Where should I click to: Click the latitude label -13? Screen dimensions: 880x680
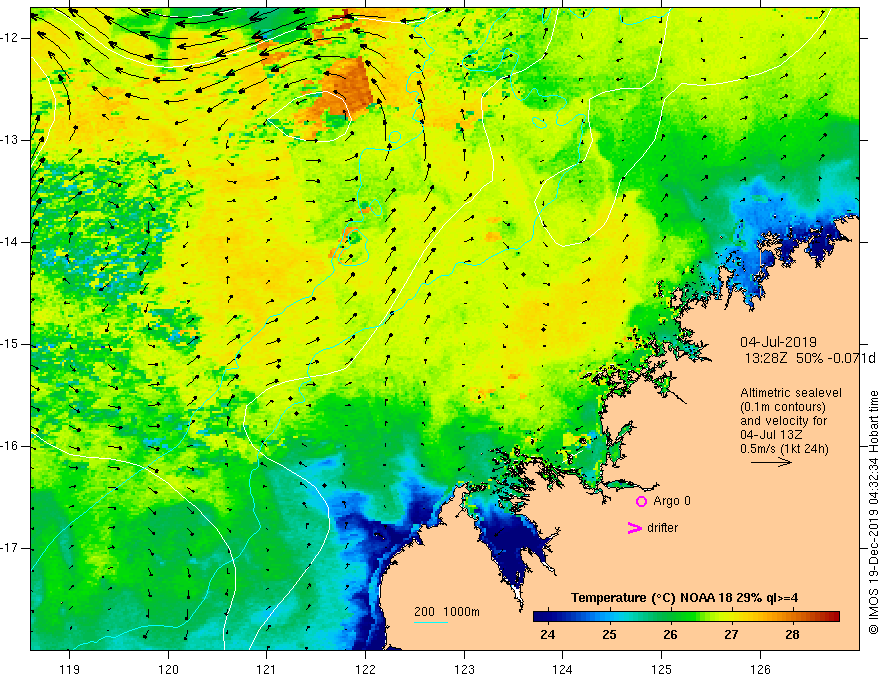tap(10, 140)
